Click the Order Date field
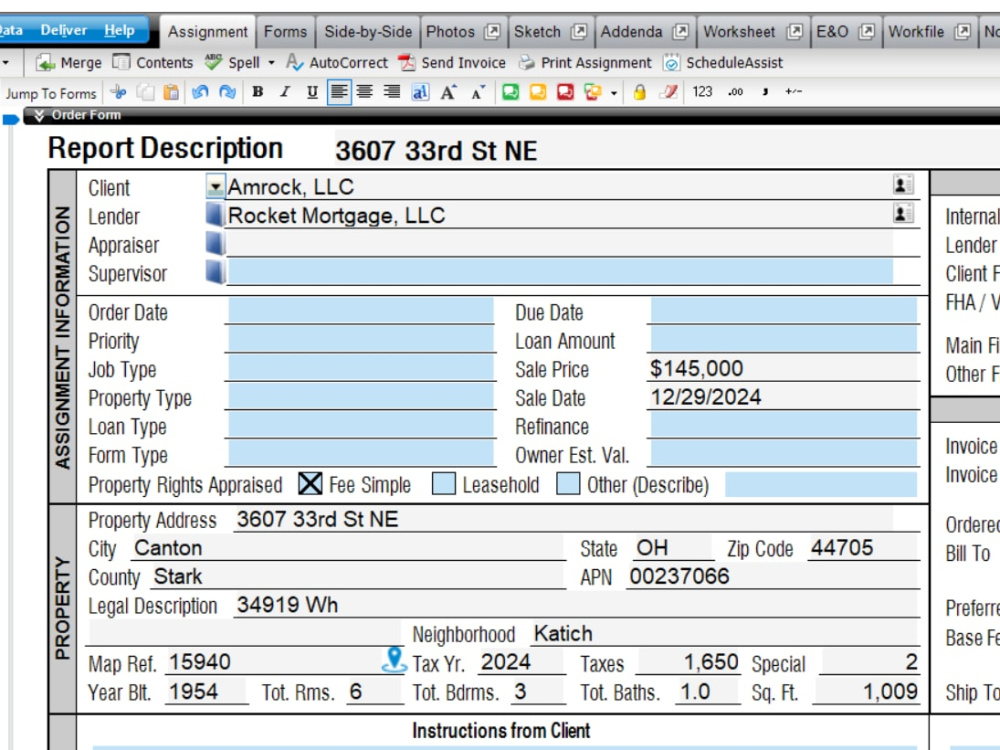Screen dimensions: 1000x750 tap(360, 311)
